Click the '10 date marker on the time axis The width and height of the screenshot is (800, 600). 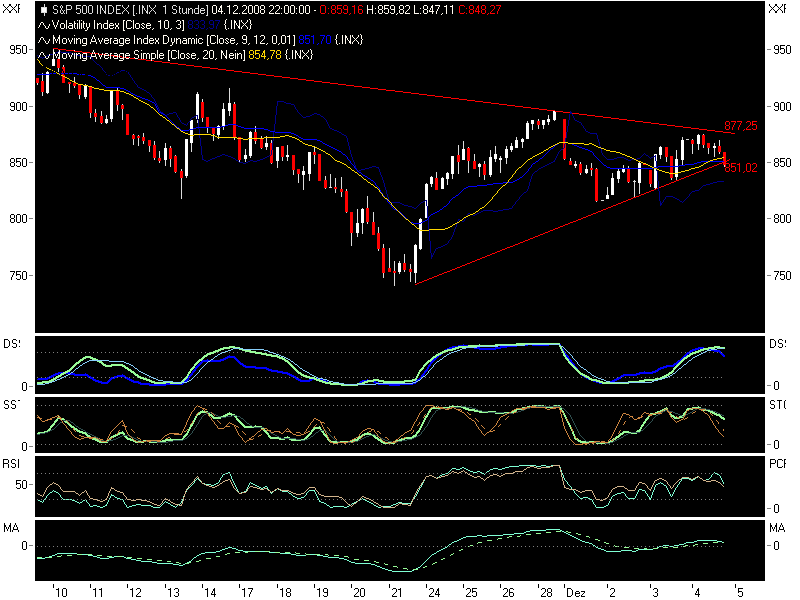(60, 592)
